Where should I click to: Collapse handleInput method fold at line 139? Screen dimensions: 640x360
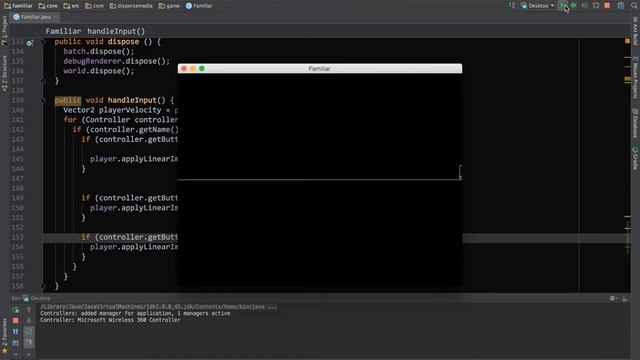tap(43, 100)
